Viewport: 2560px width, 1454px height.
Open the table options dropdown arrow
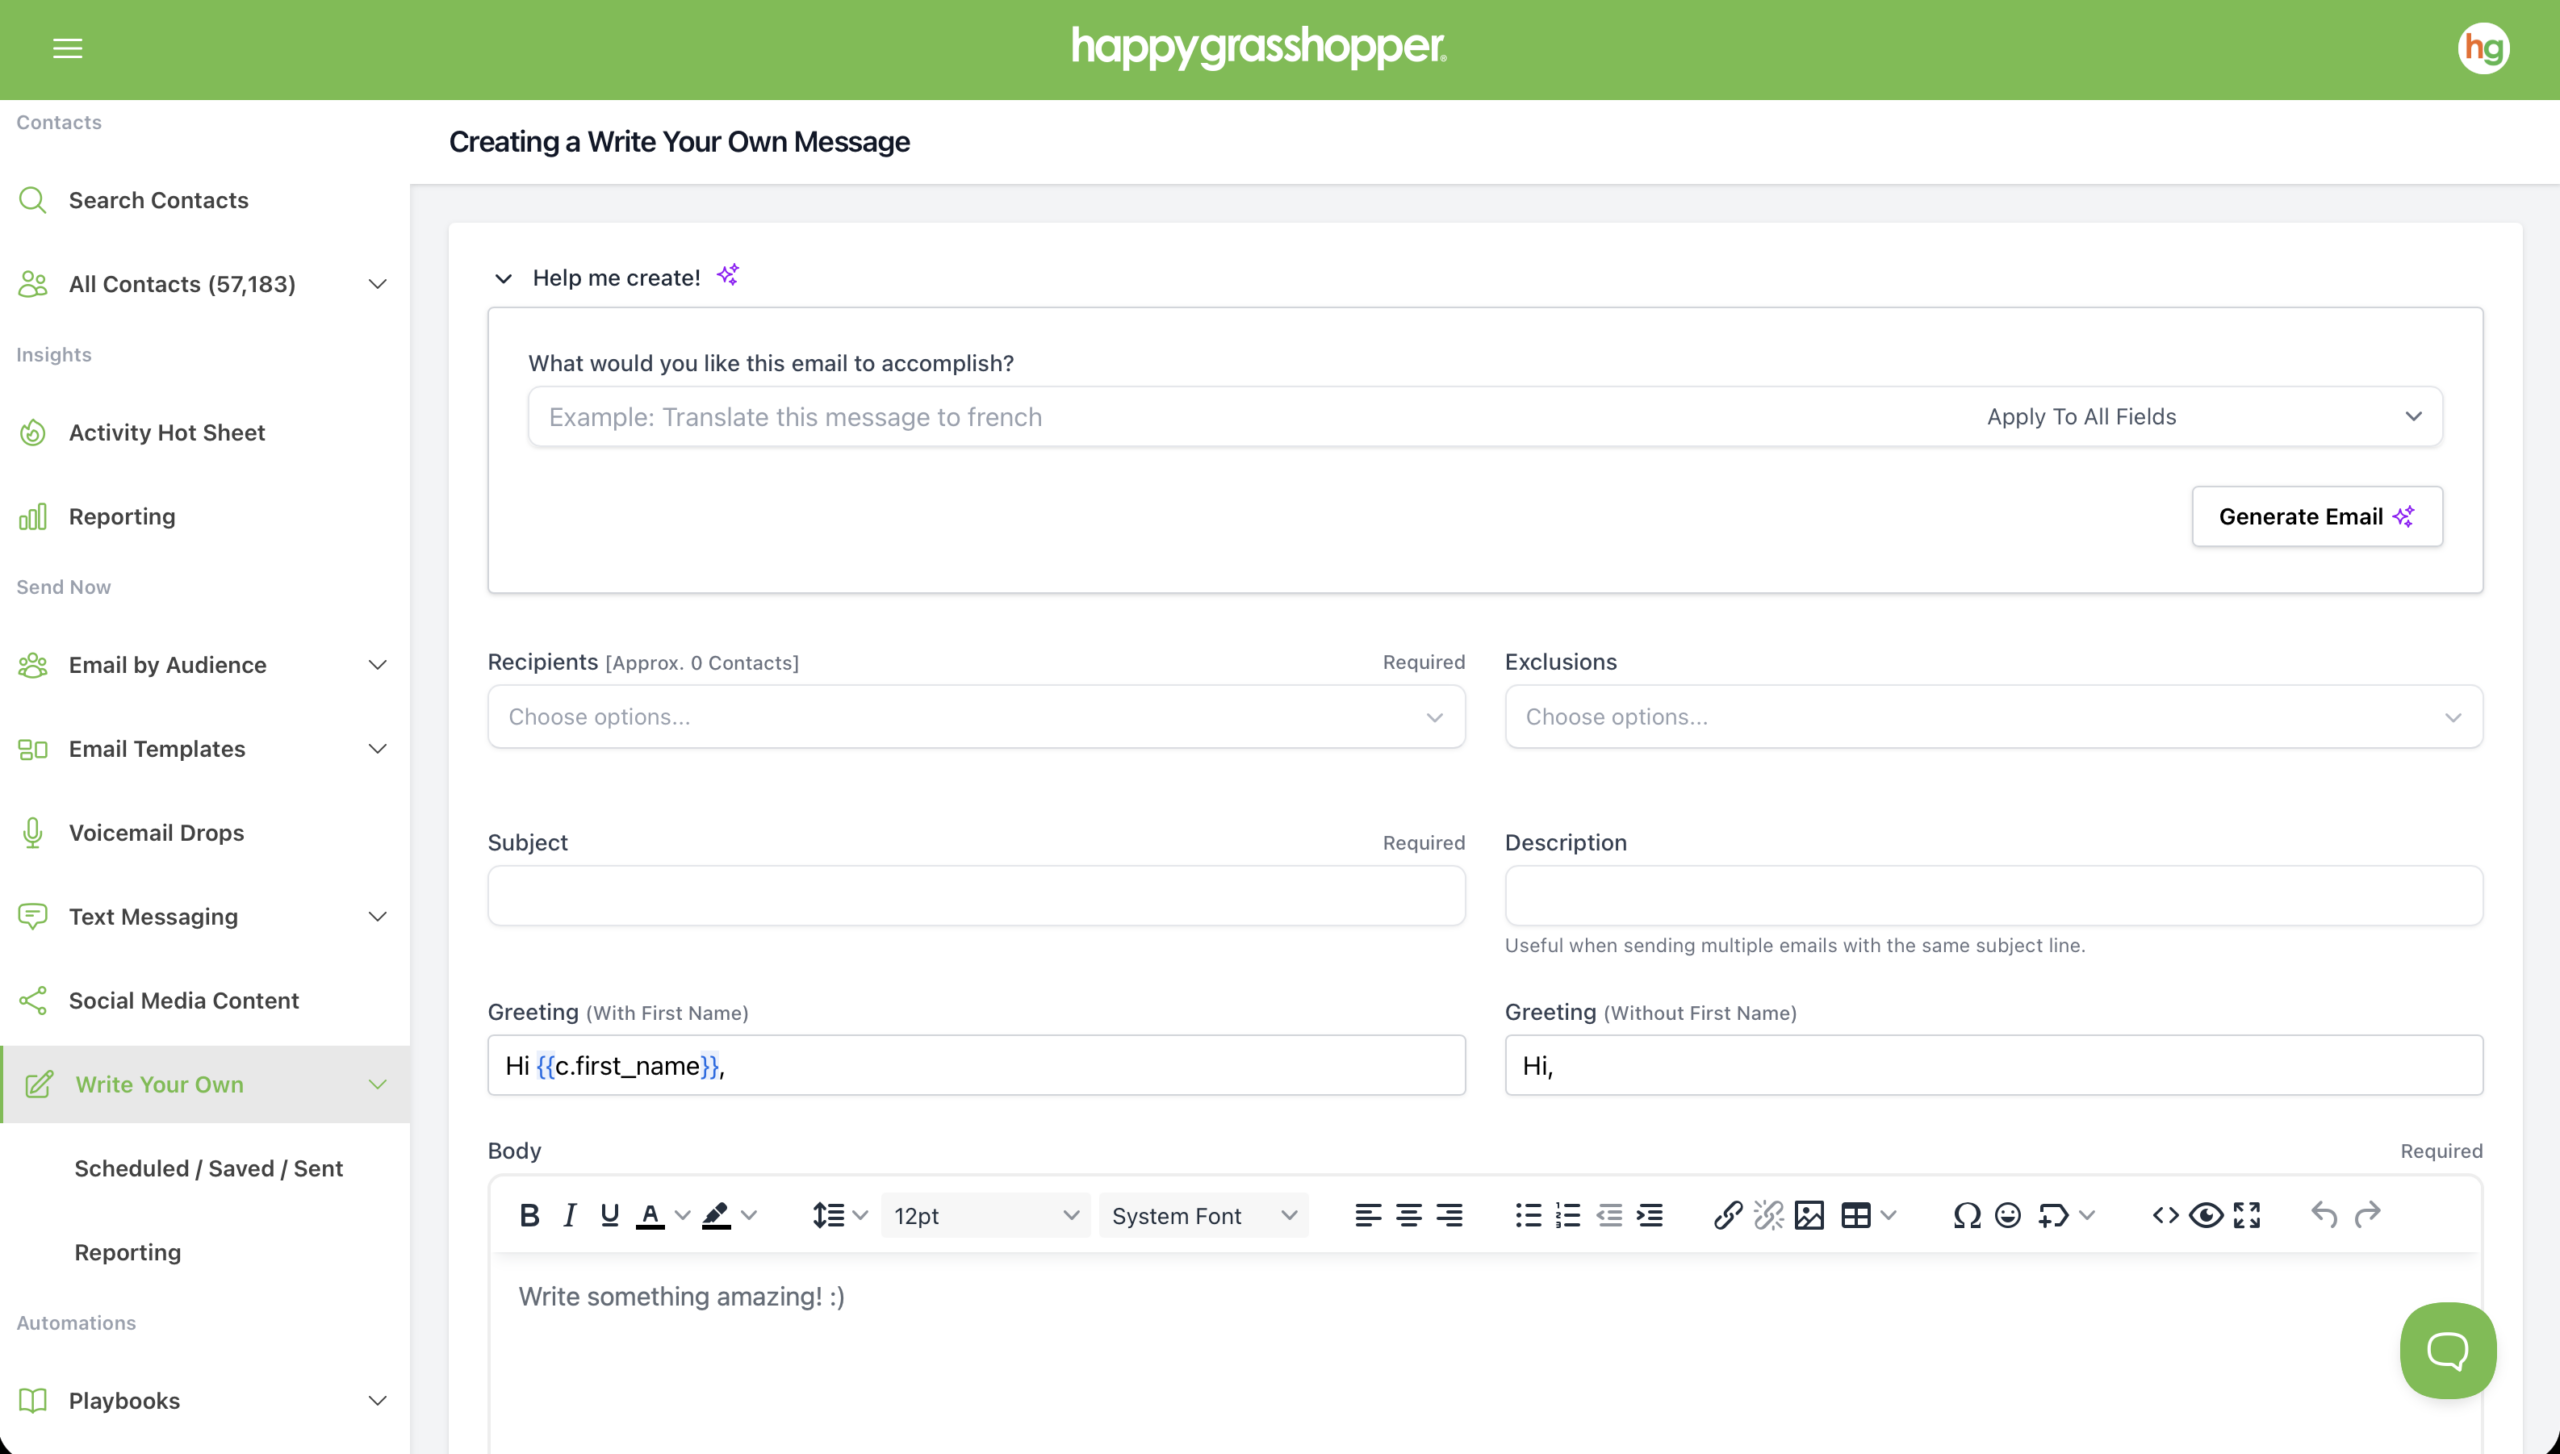coord(1888,1215)
